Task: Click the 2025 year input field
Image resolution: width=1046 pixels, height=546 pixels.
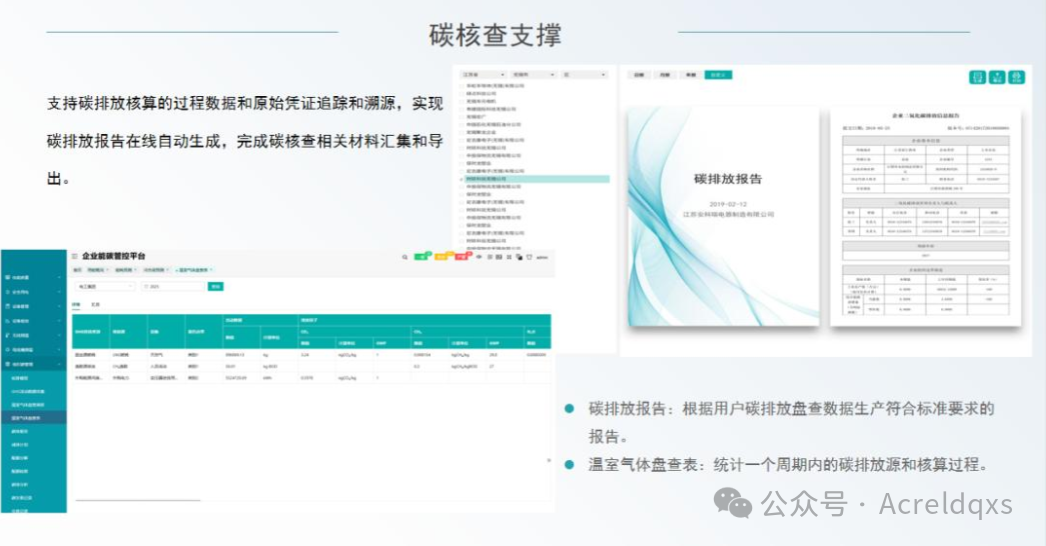Action: click(173, 286)
